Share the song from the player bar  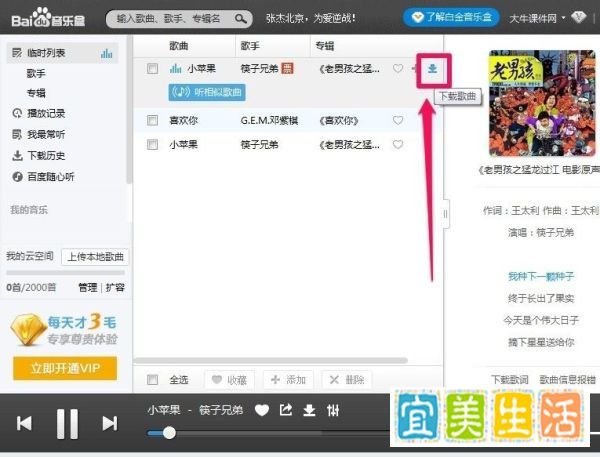tap(286, 410)
